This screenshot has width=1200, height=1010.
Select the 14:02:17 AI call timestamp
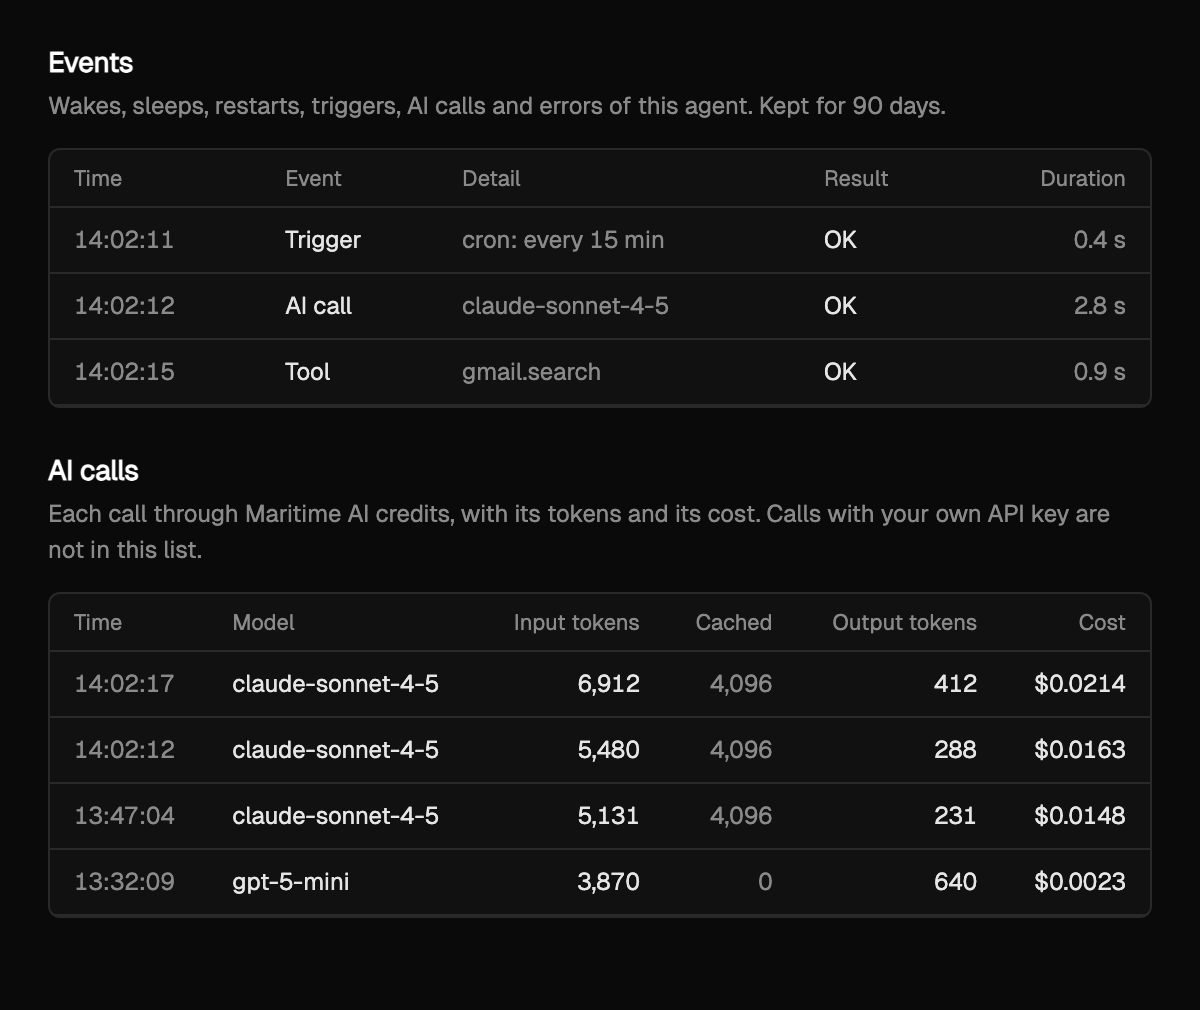[124, 684]
